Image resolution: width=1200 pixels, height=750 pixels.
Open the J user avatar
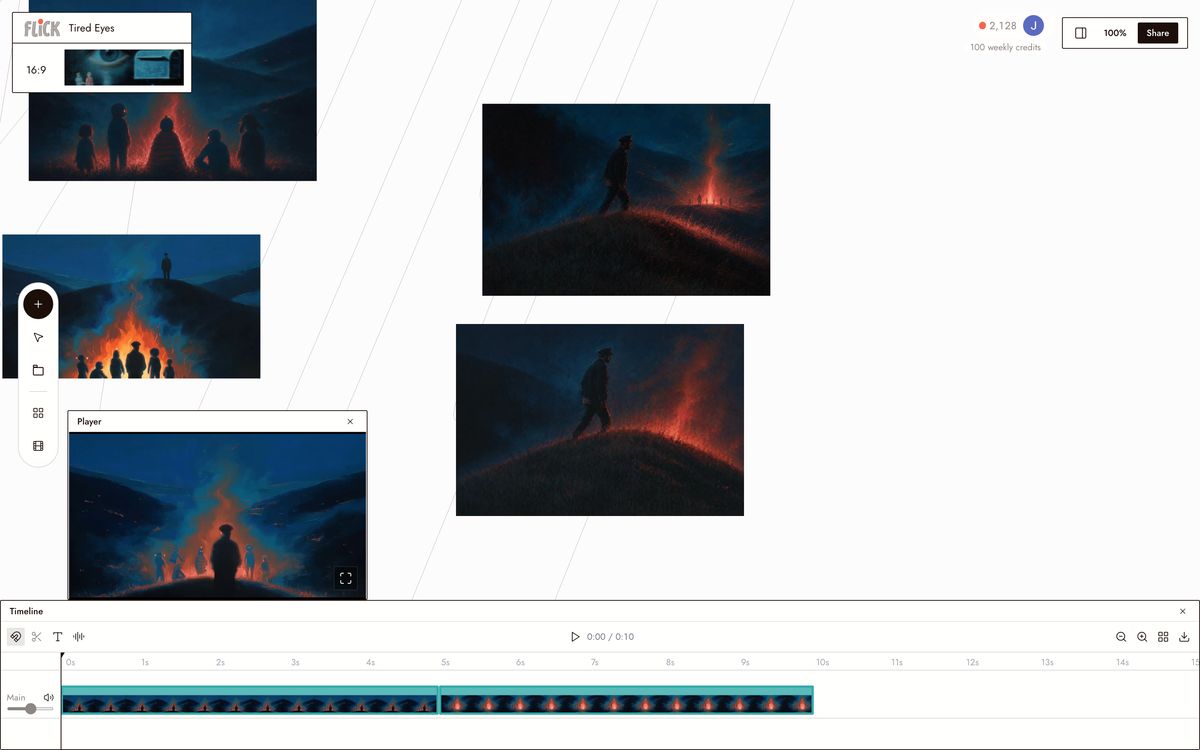1033,26
